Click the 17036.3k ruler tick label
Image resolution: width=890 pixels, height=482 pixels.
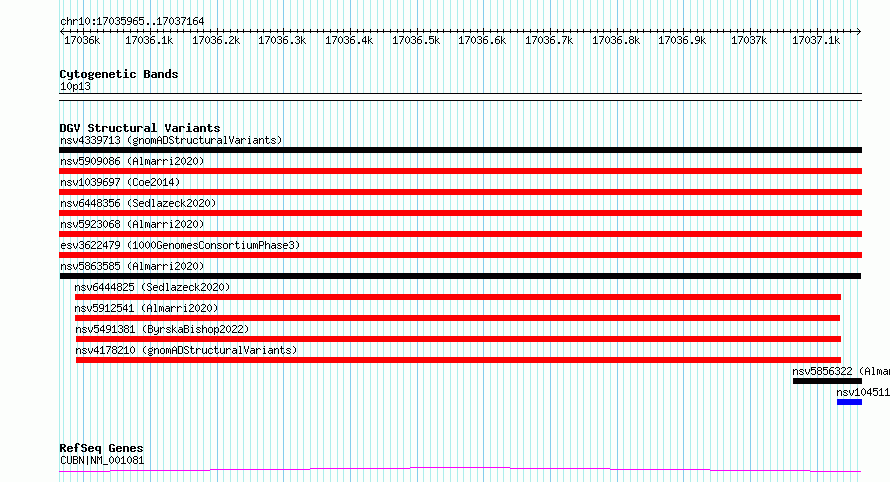282,40
